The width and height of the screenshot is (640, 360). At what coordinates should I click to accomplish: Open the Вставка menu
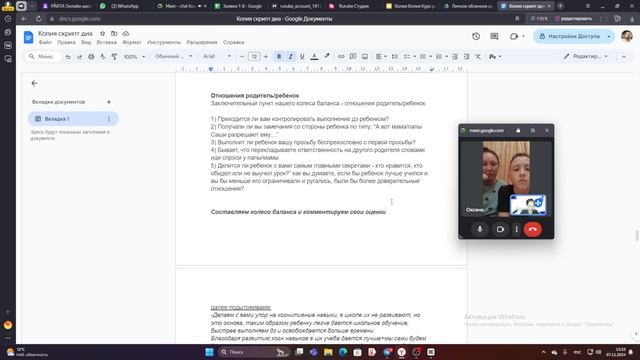click(107, 42)
